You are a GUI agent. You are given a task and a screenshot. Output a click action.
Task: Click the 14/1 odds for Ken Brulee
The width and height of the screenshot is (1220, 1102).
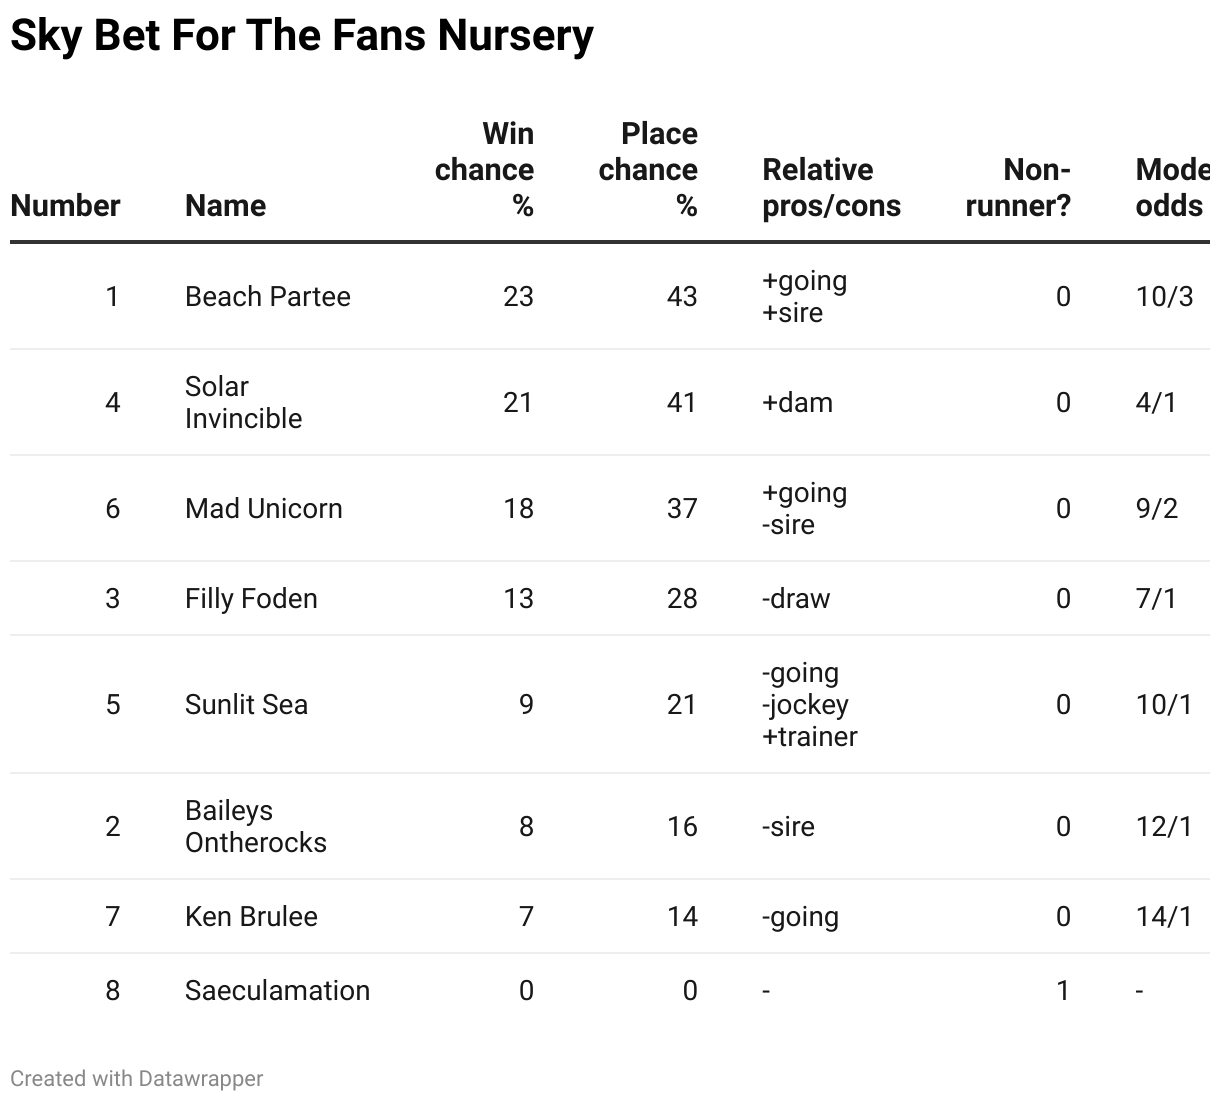(x=1164, y=917)
